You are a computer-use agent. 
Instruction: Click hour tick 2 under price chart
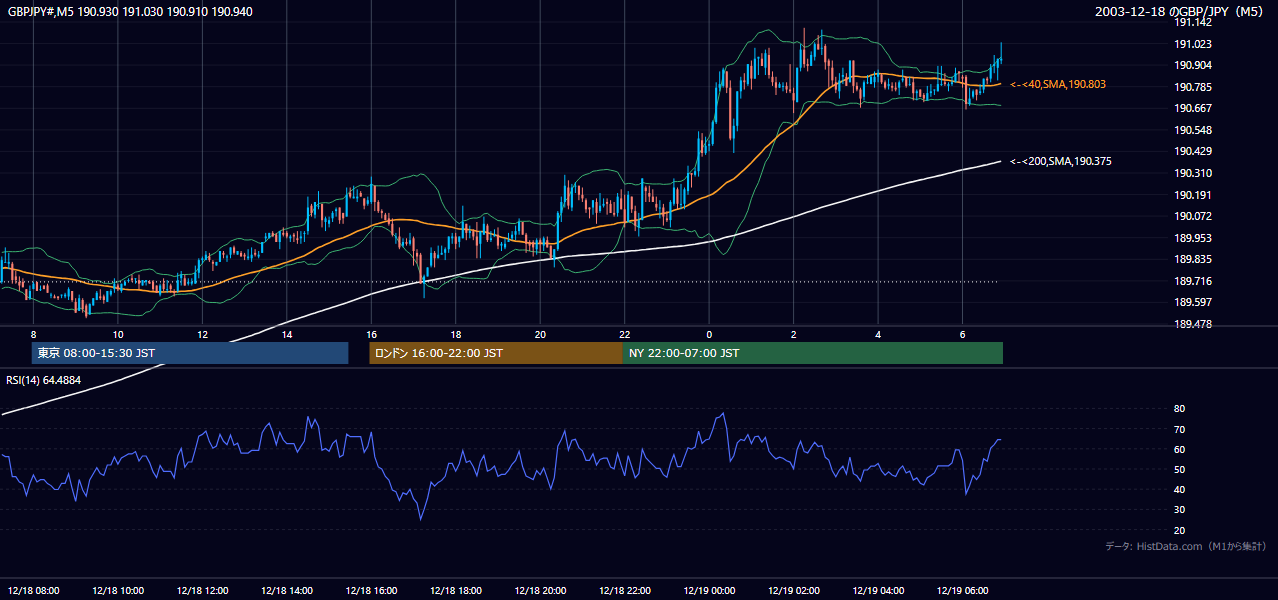[x=793, y=334]
